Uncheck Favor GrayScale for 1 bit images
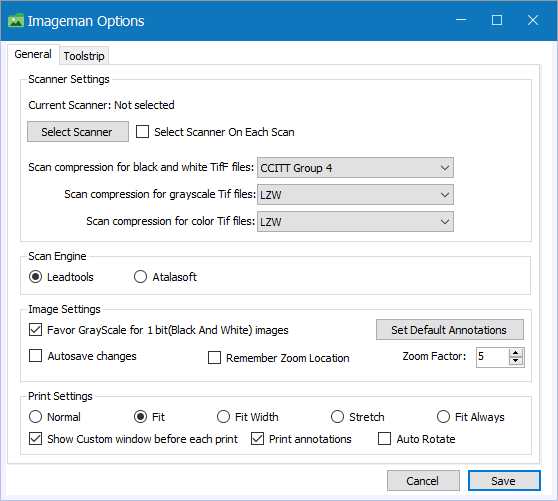 point(35,330)
